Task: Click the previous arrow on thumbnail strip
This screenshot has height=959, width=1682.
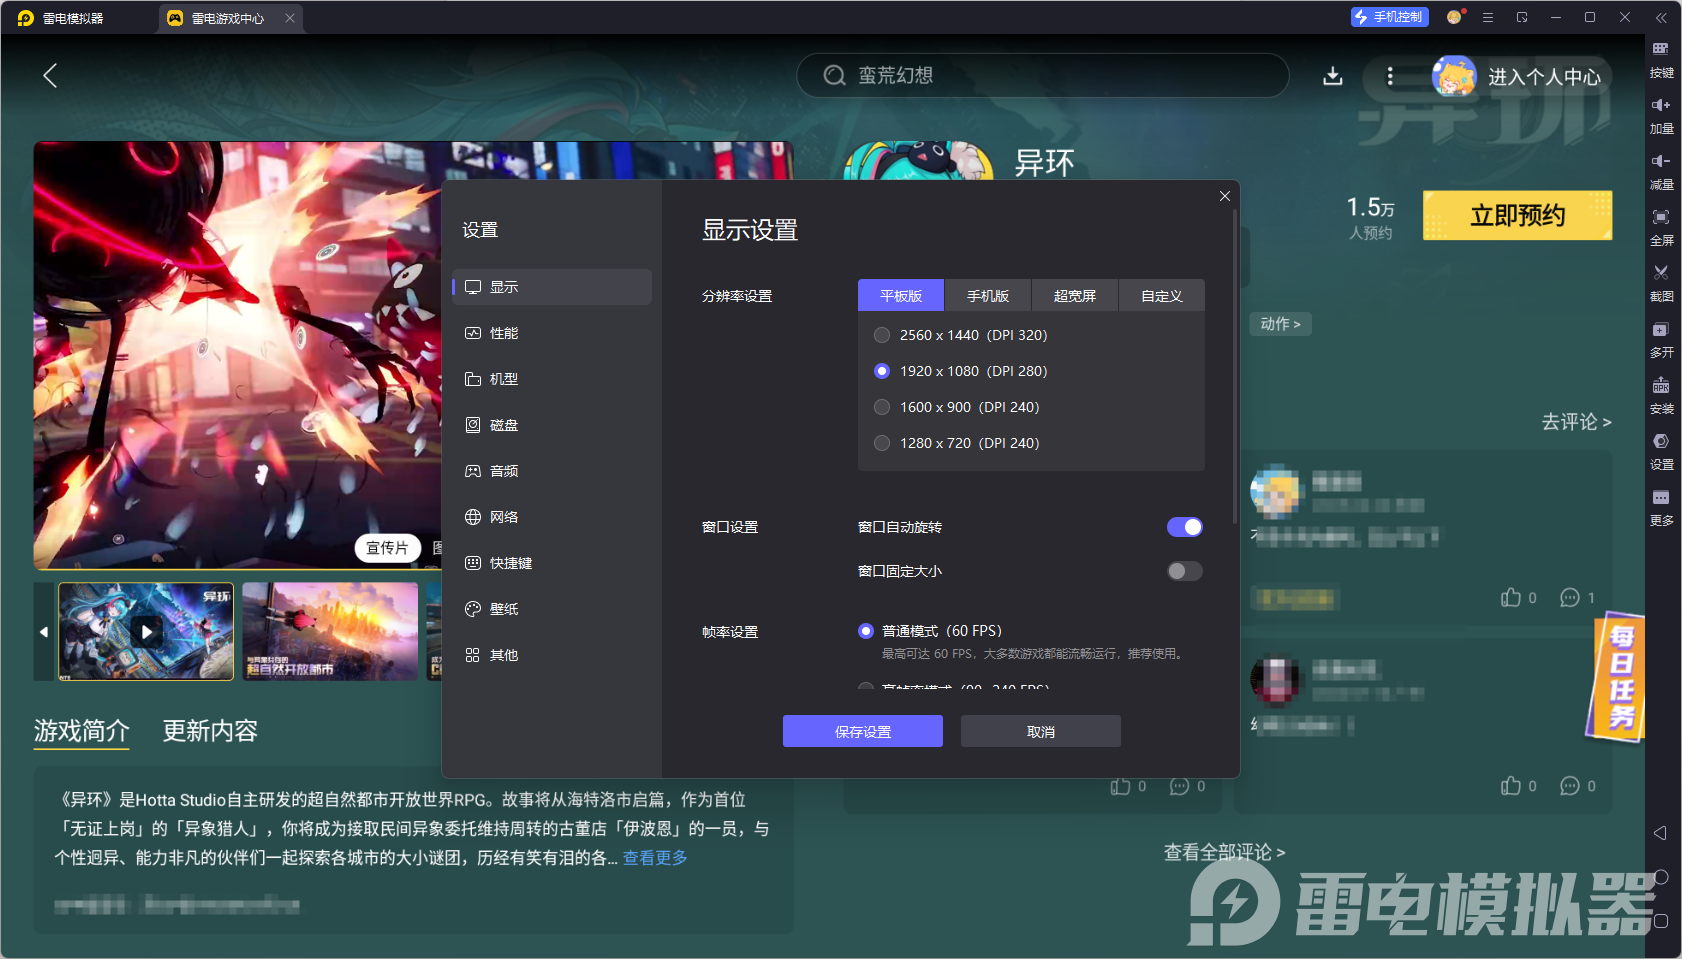Action: [x=43, y=631]
